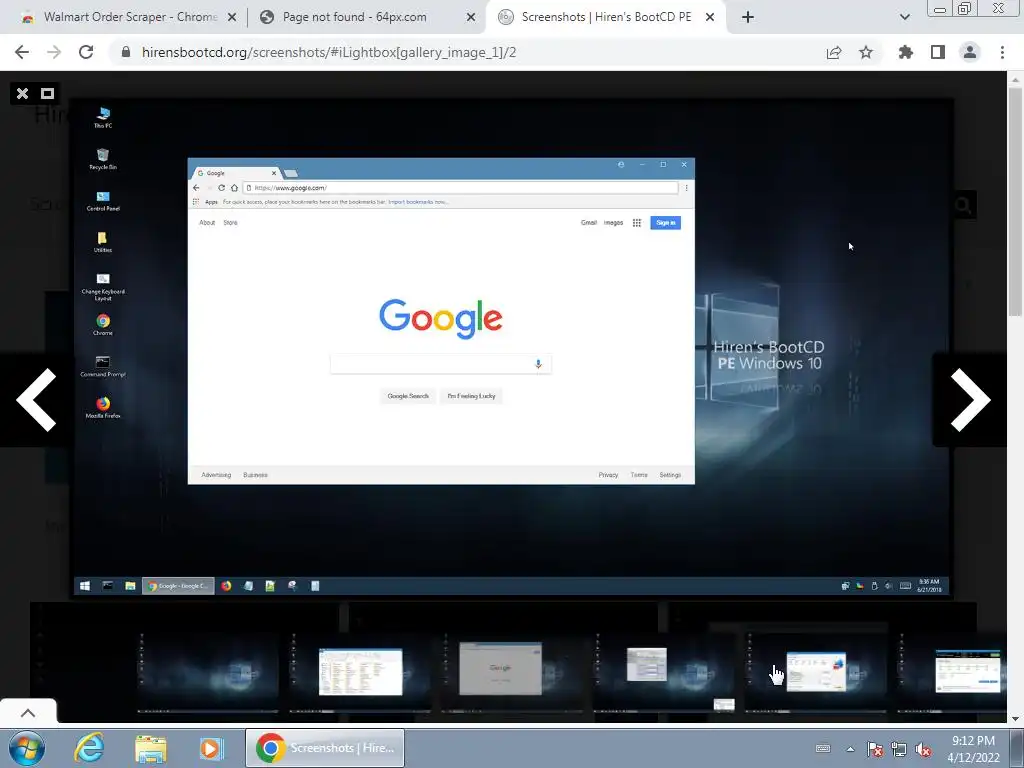Viewport: 1024px width, 768px height.
Task: Select the Screenshots | Hiren's BootCD PE tab
Action: 606,18
